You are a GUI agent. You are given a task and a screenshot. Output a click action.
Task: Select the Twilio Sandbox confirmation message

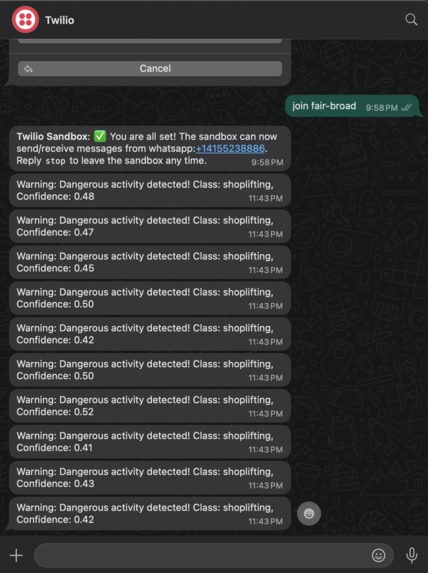point(150,149)
